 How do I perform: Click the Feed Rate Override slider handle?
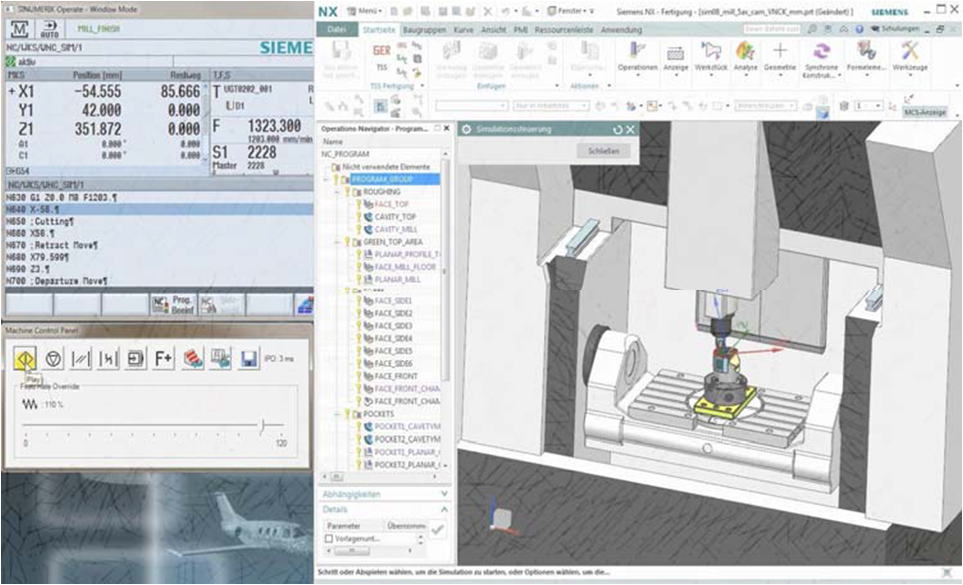pos(262,425)
